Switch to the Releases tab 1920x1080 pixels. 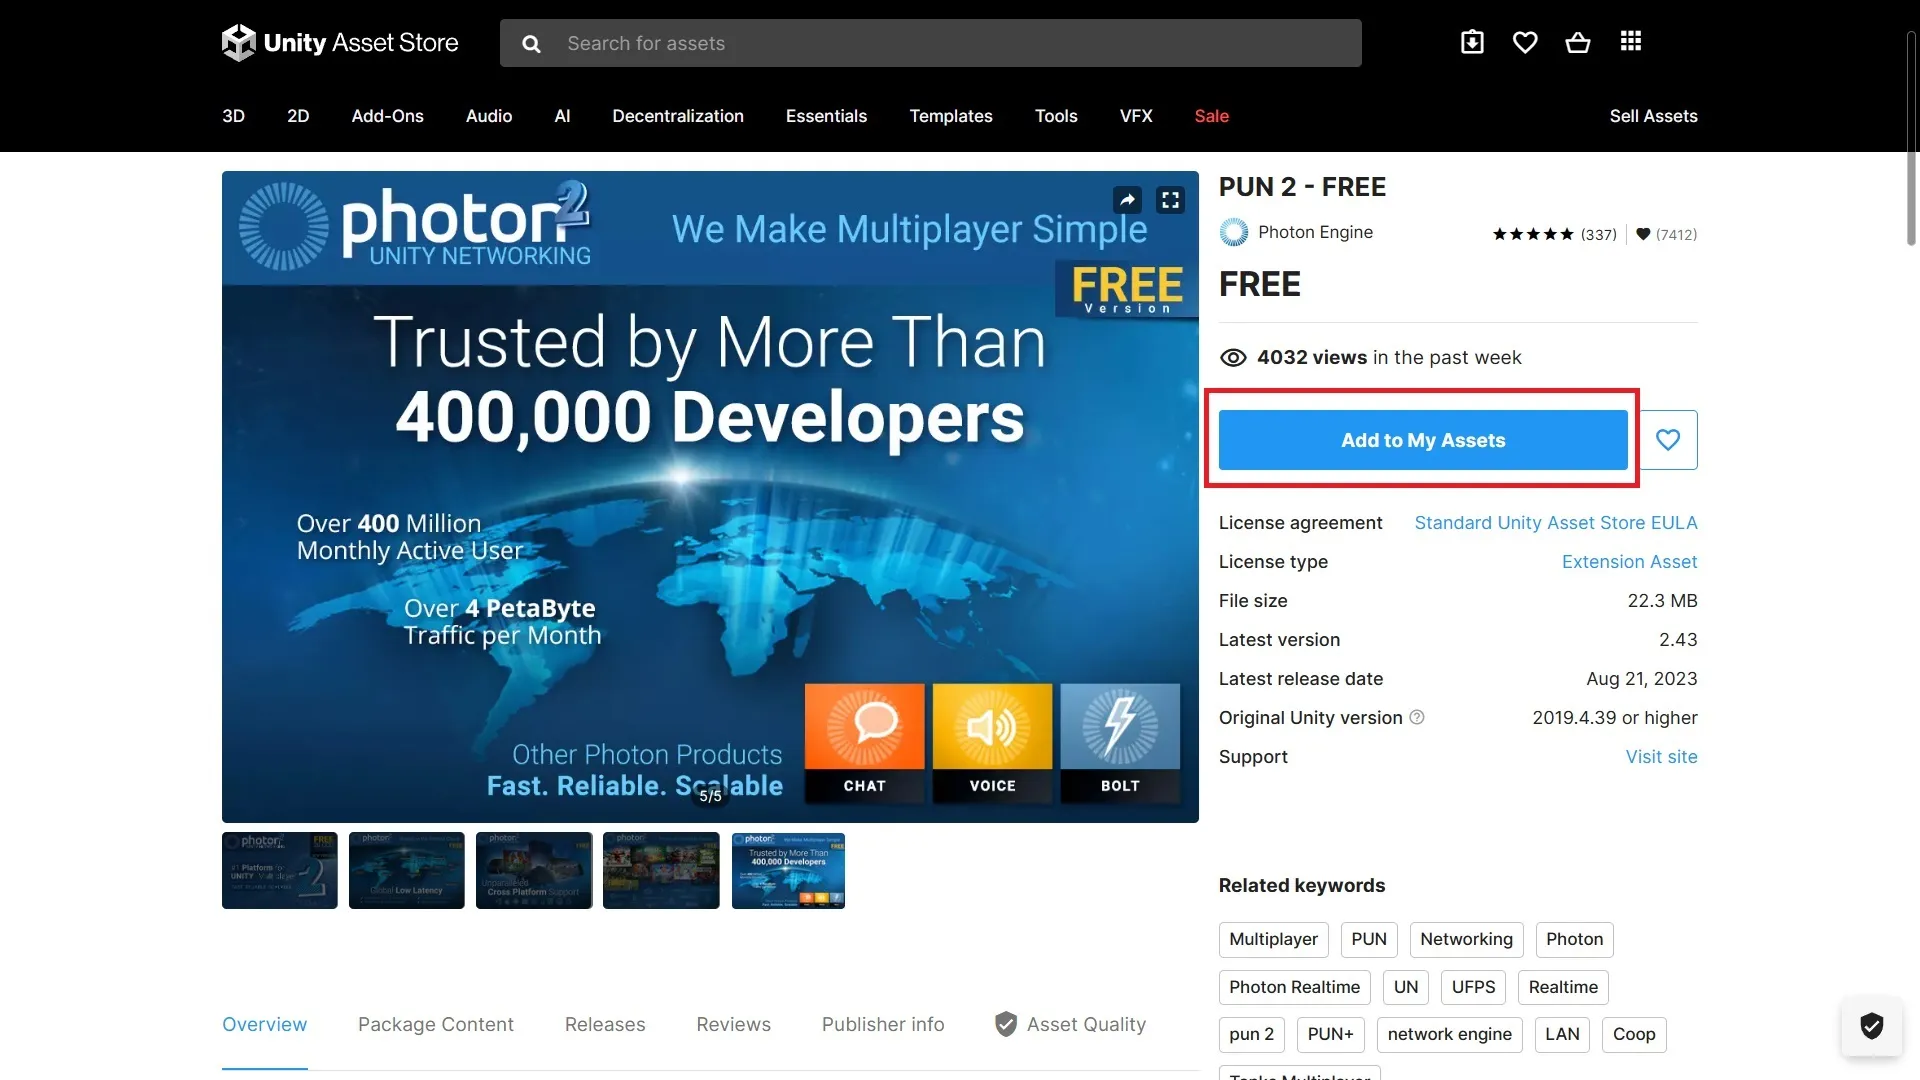[x=605, y=1025]
